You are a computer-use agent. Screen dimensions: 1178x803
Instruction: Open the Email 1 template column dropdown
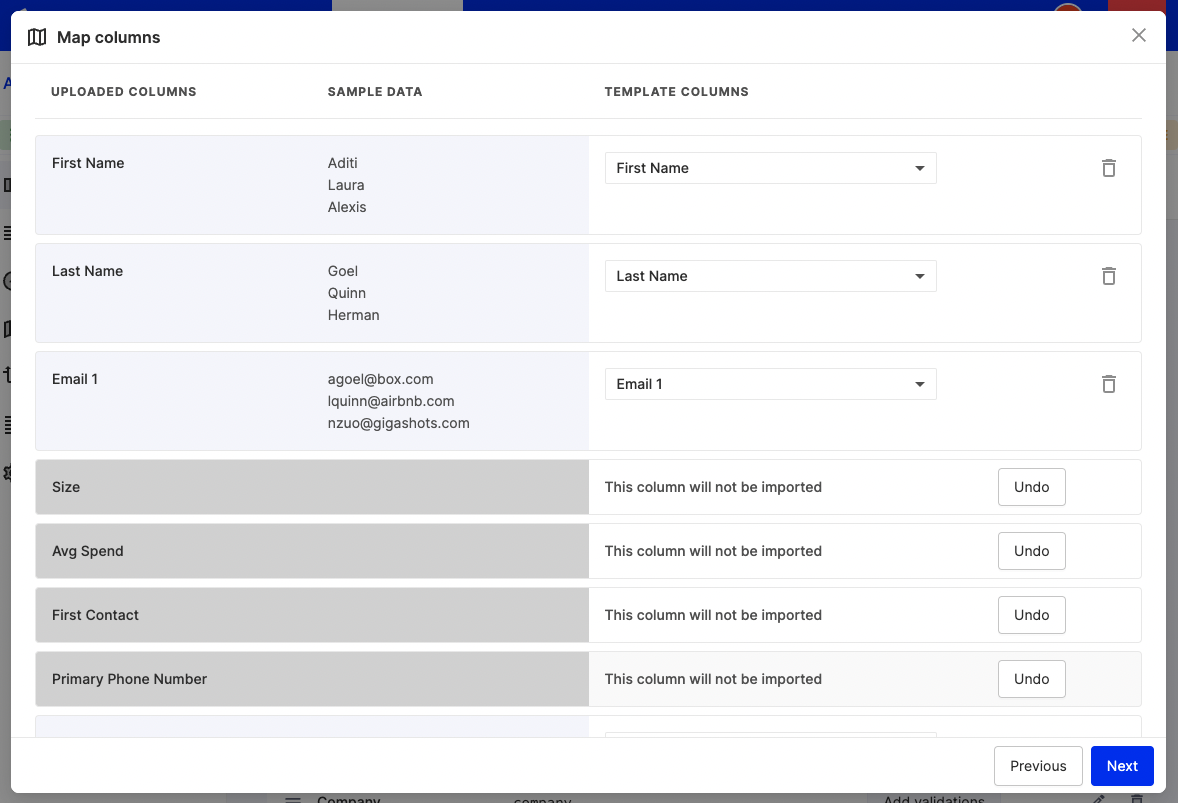coord(770,385)
